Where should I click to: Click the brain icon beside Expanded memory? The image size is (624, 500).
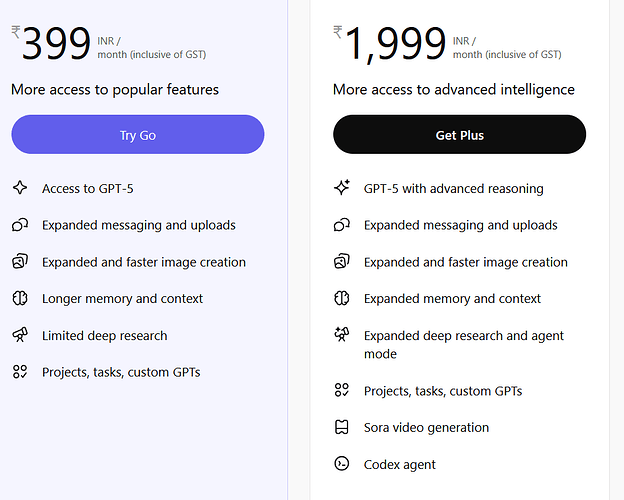click(342, 298)
